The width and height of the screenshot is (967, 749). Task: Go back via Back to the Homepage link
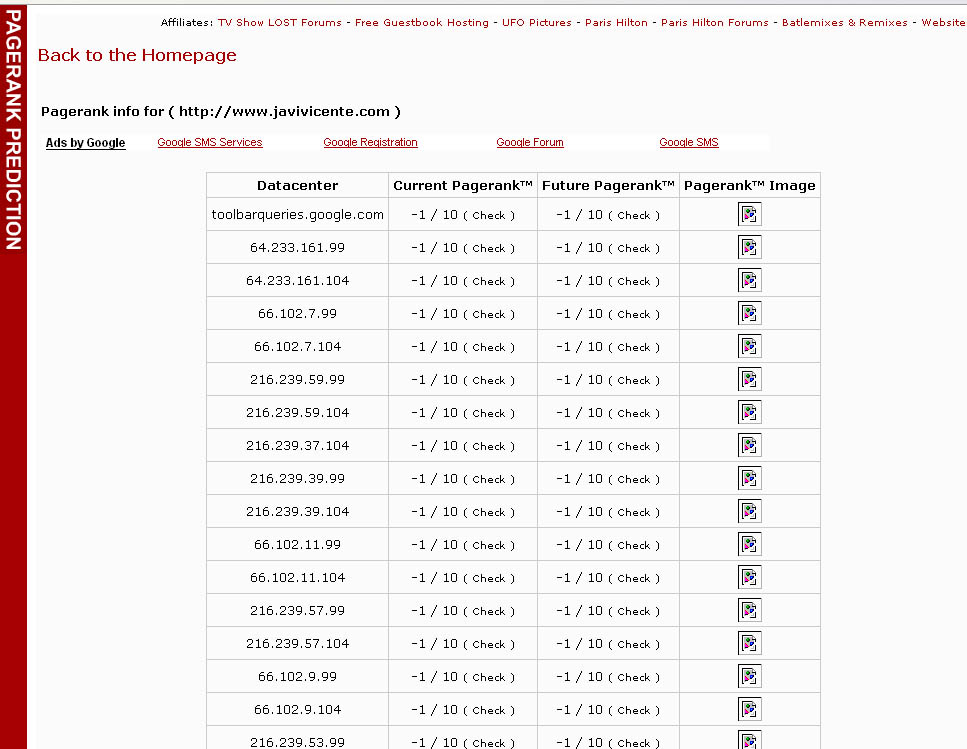pyautogui.click(x=137, y=55)
